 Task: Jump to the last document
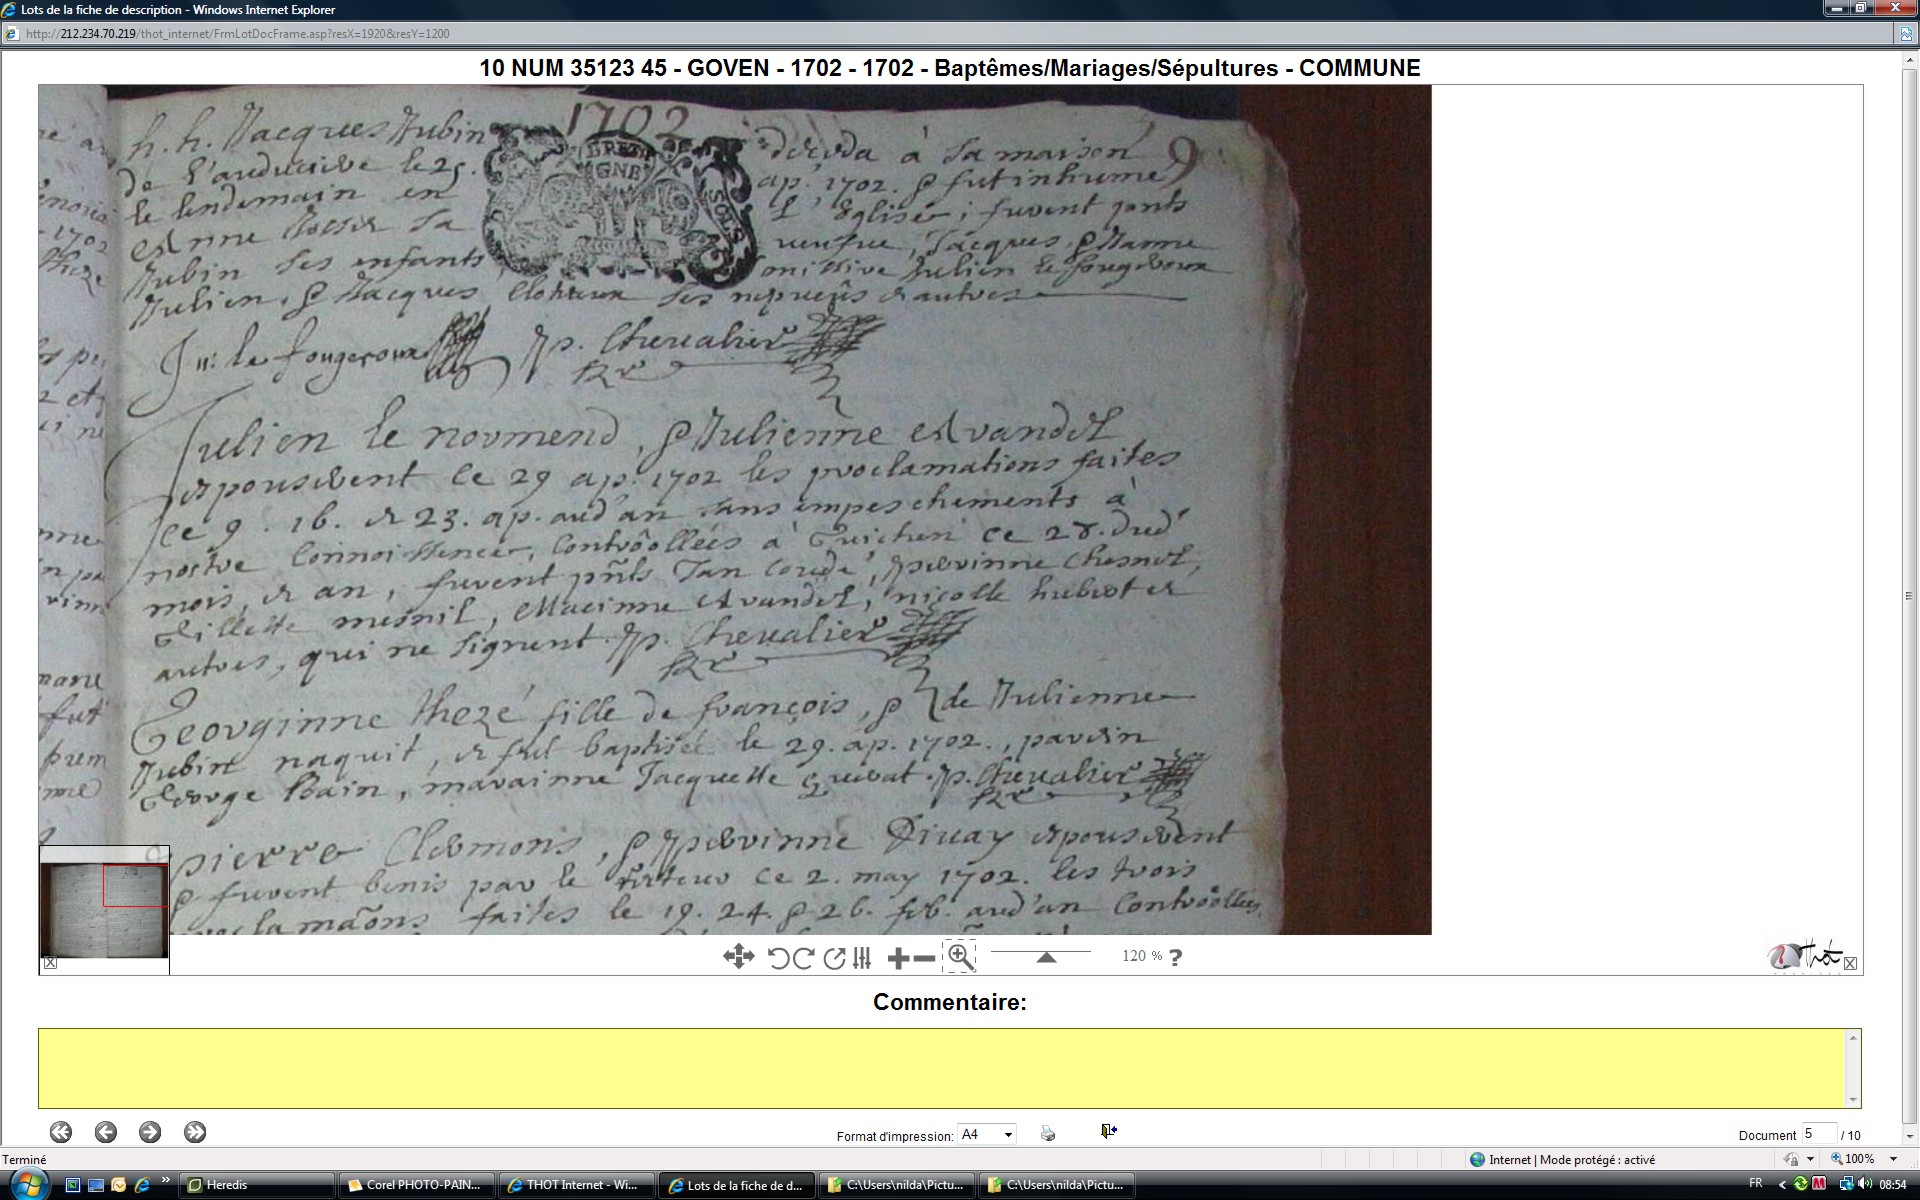coord(195,1132)
